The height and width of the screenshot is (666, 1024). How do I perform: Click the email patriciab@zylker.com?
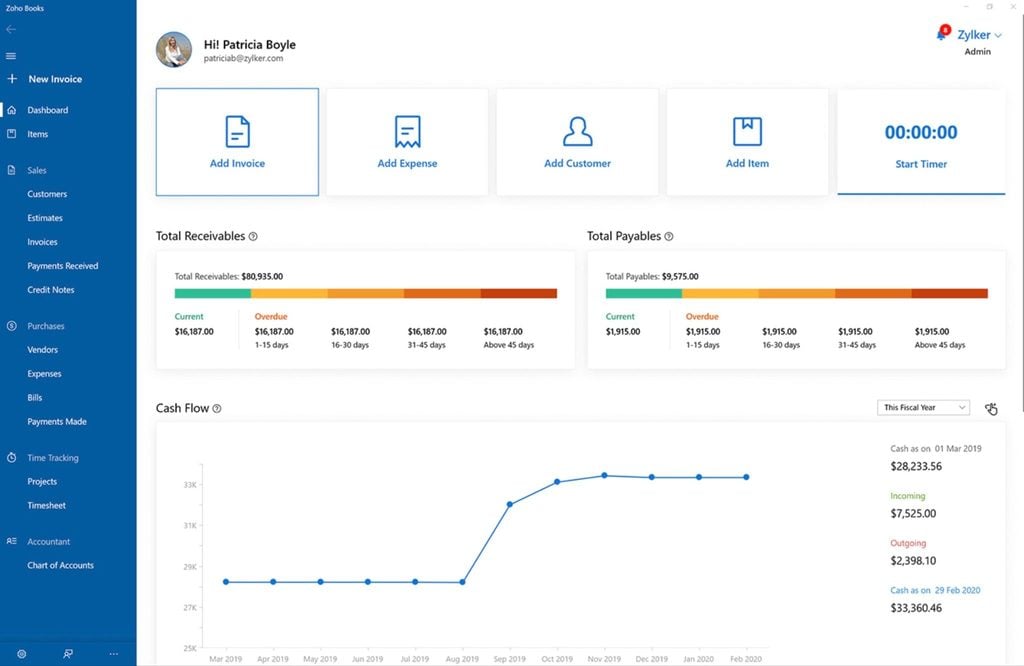pos(243,58)
